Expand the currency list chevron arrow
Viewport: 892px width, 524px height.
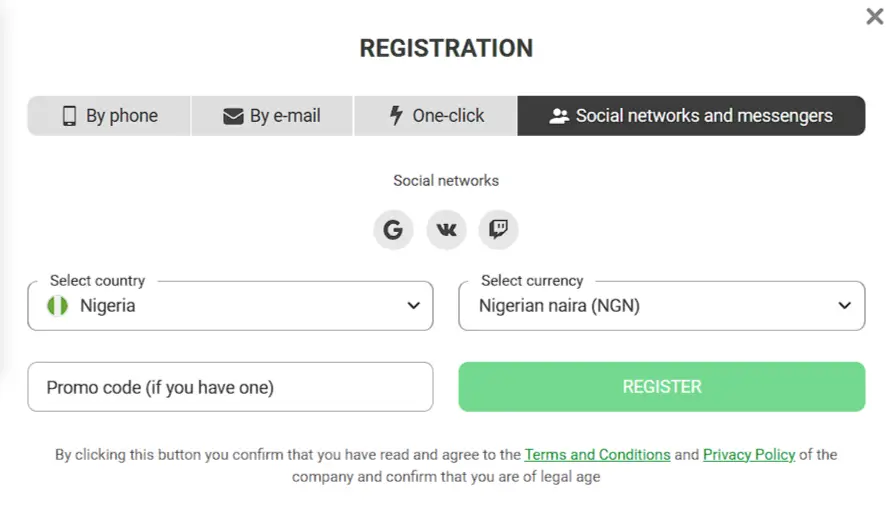pyautogui.click(x=845, y=306)
